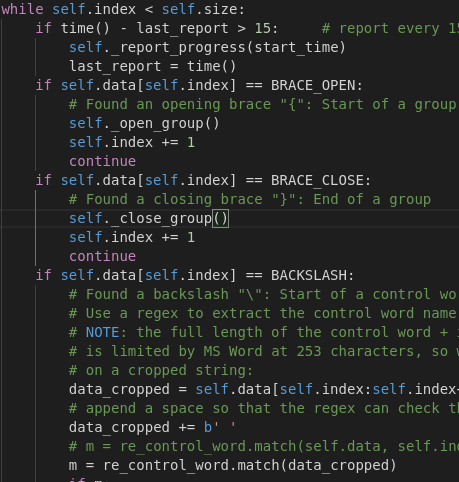The width and height of the screenshot is (459, 482).
Task: Click the BRACE_CLOSE constant
Action: pos(317,180)
